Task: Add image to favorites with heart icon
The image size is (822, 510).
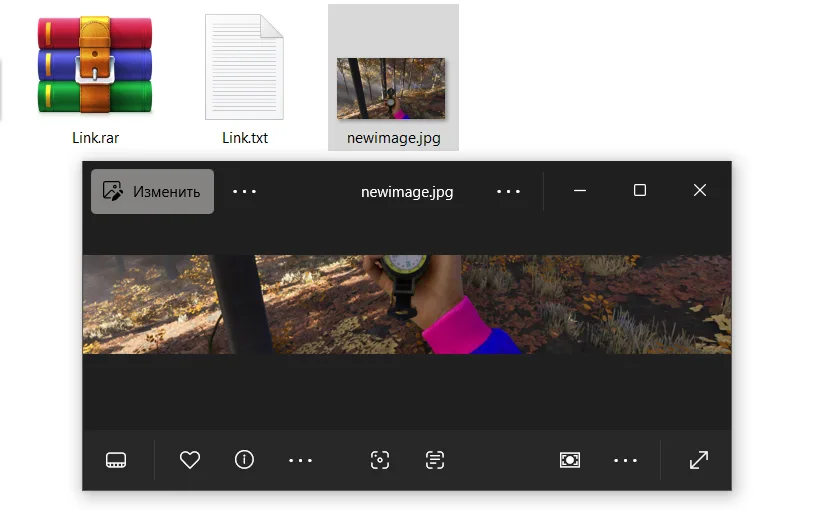Action: click(x=190, y=460)
